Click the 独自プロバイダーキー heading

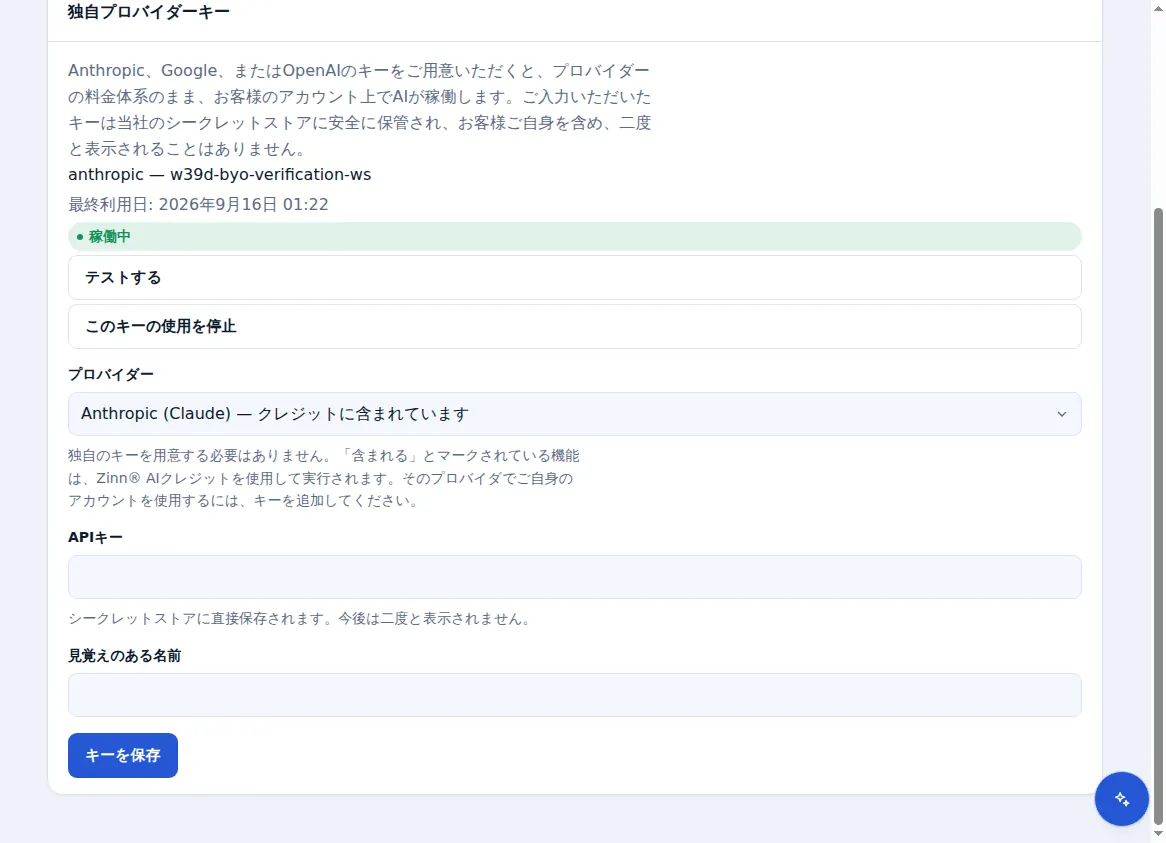(x=149, y=12)
